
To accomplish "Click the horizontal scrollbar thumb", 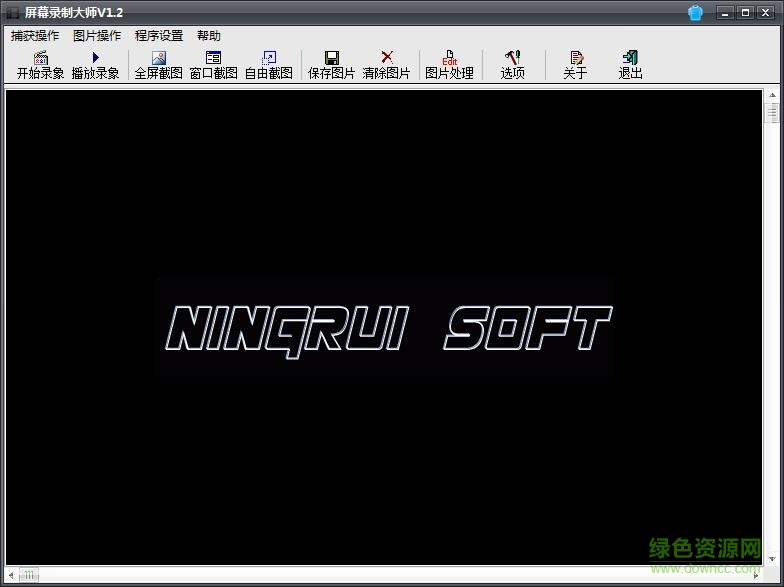I will [29, 576].
